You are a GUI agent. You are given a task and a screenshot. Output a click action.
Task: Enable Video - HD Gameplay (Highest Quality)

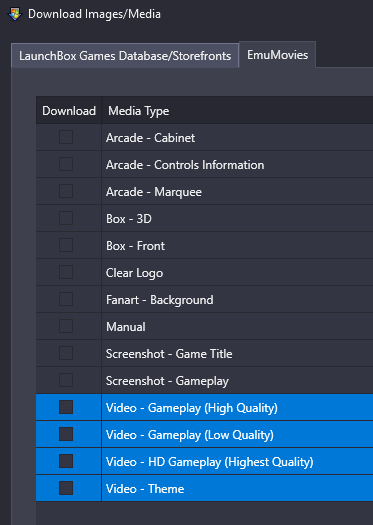pos(66,461)
